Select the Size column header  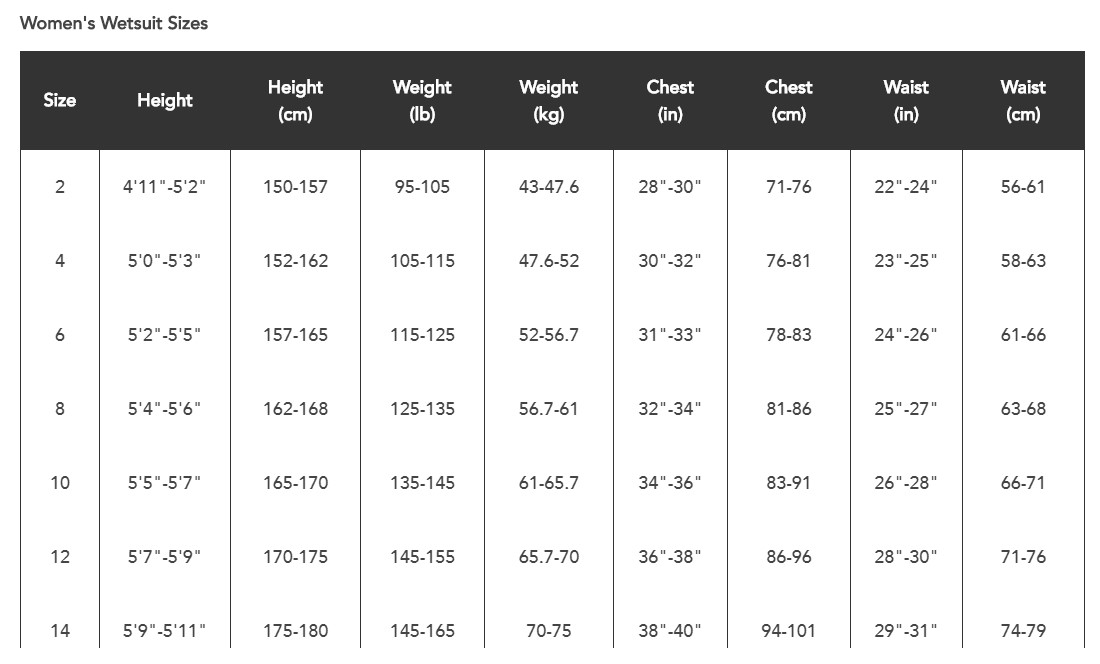tap(60, 100)
